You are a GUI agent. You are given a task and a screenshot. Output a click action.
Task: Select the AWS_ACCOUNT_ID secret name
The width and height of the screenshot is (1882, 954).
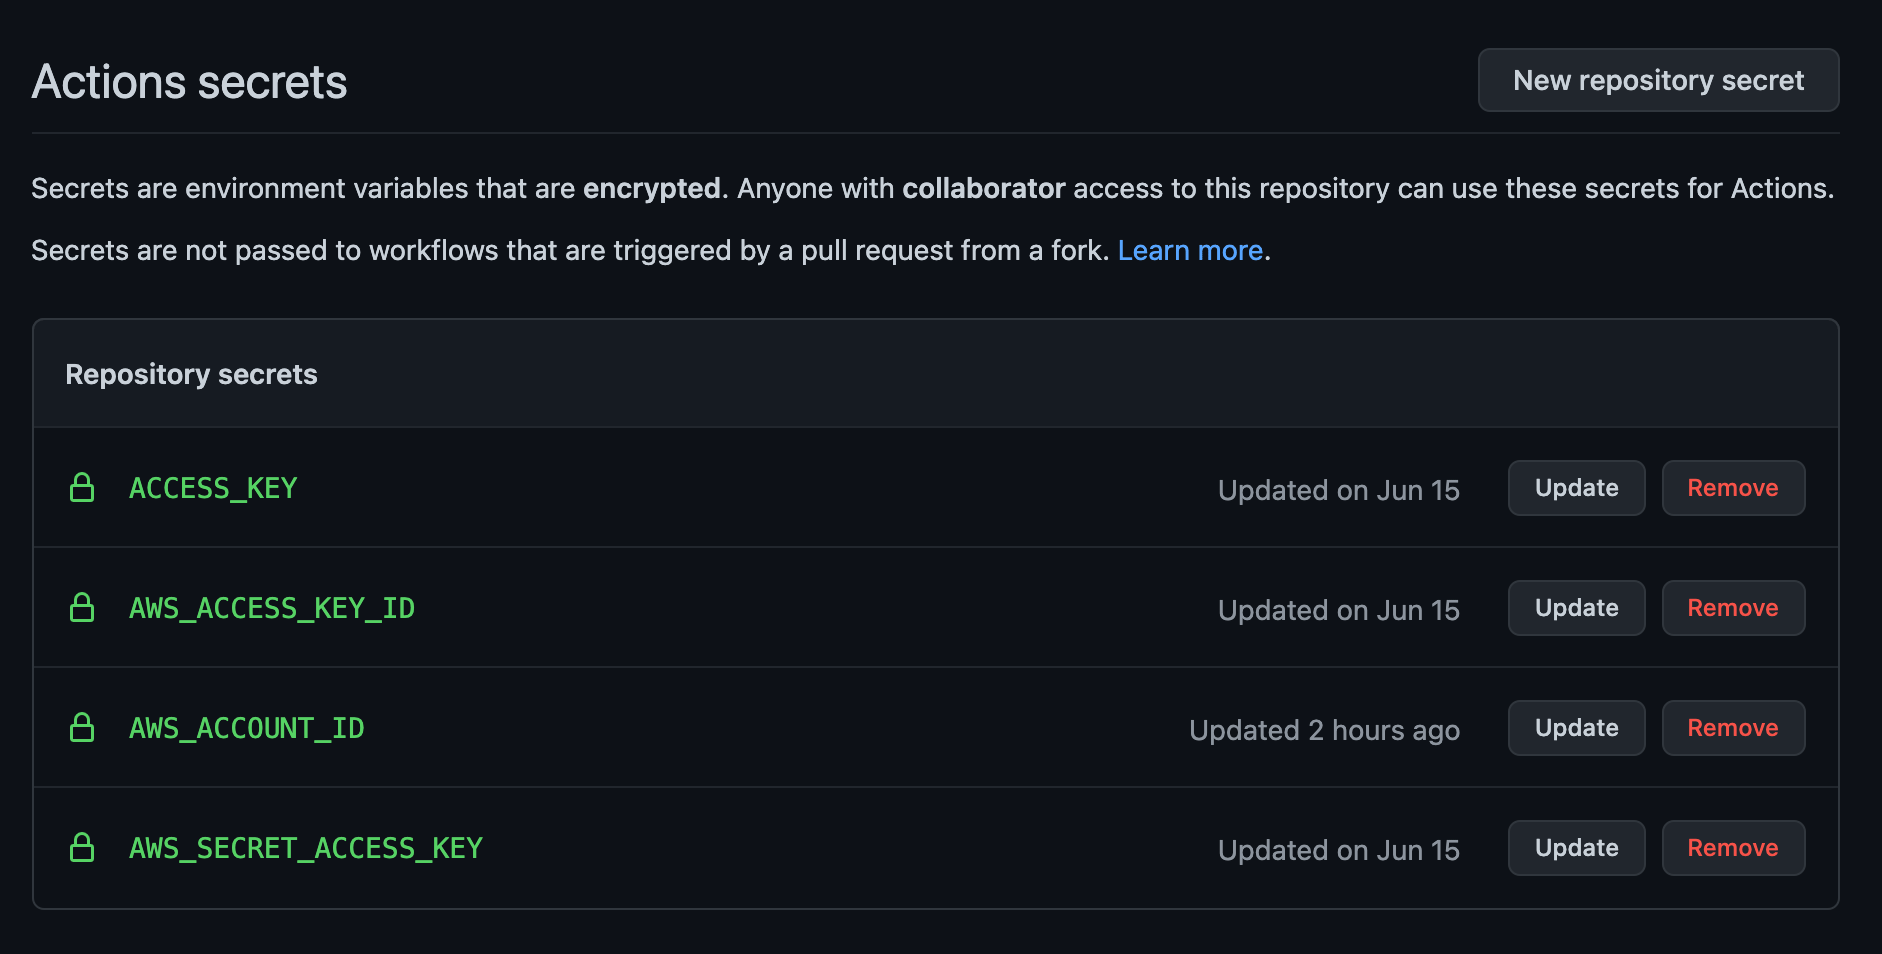(x=247, y=728)
